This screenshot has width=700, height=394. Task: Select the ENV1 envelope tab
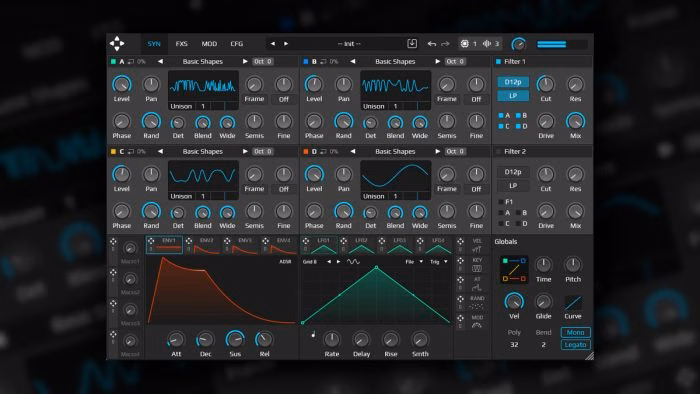click(164, 245)
